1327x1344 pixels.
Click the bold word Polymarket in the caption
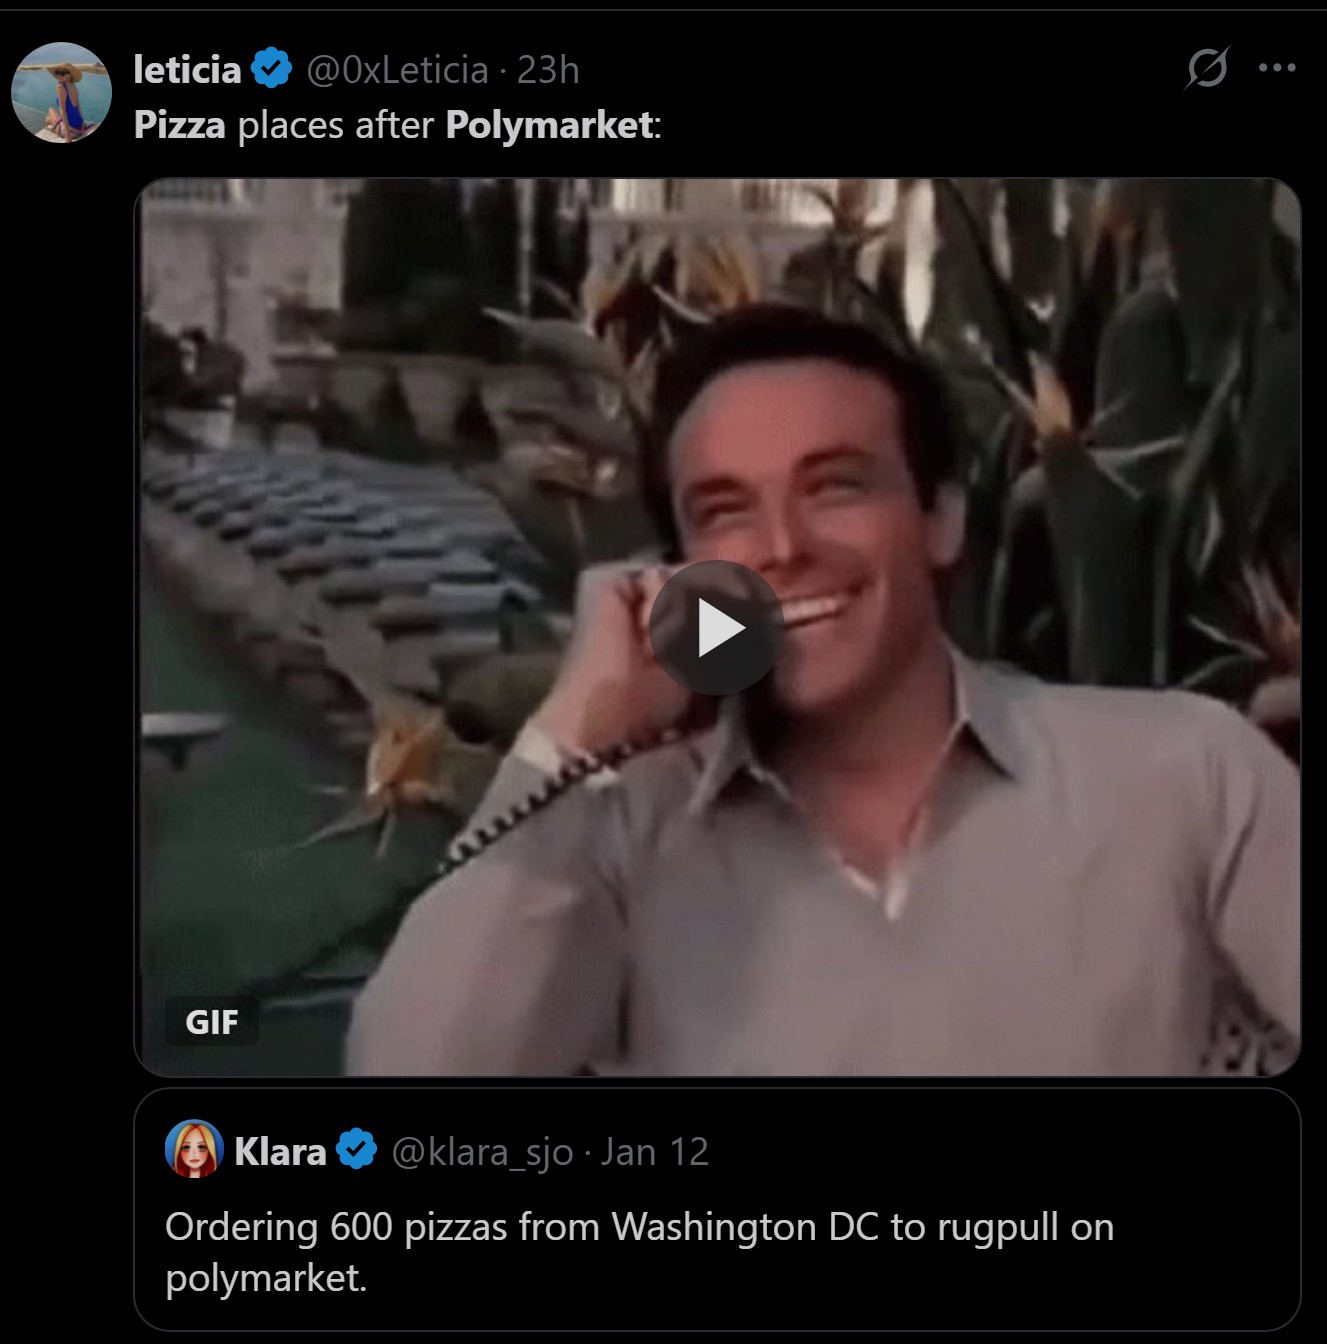pyautogui.click(x=549, y=125)
